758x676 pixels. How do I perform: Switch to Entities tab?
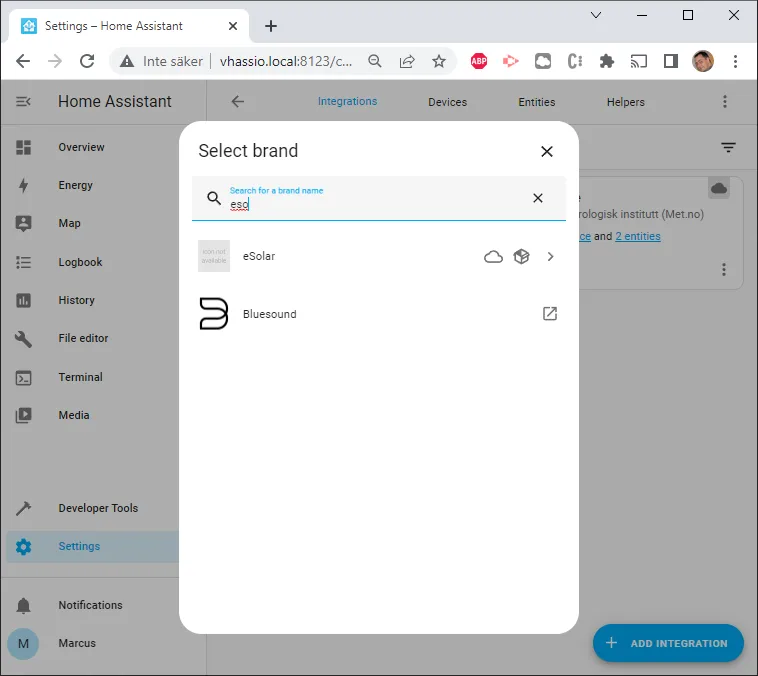point(537,102)
